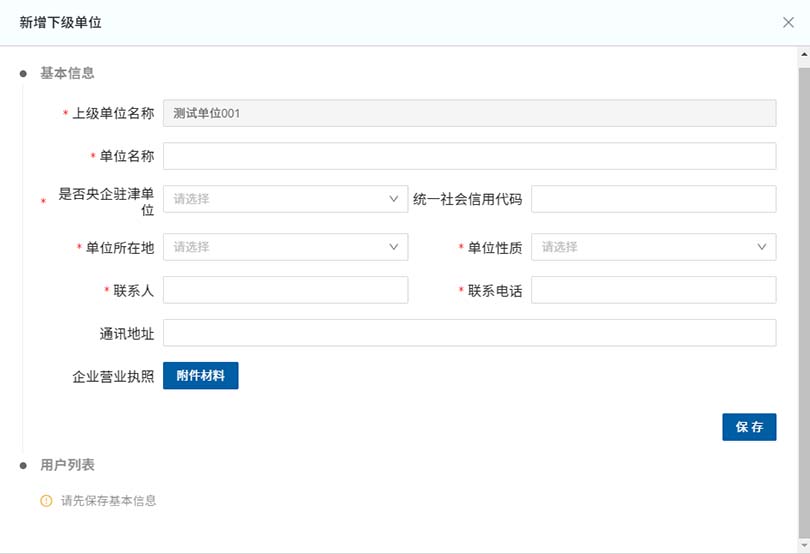Click the warning icon beside 请先保存基本信息
810x554 pixels.
pos(46,501)
